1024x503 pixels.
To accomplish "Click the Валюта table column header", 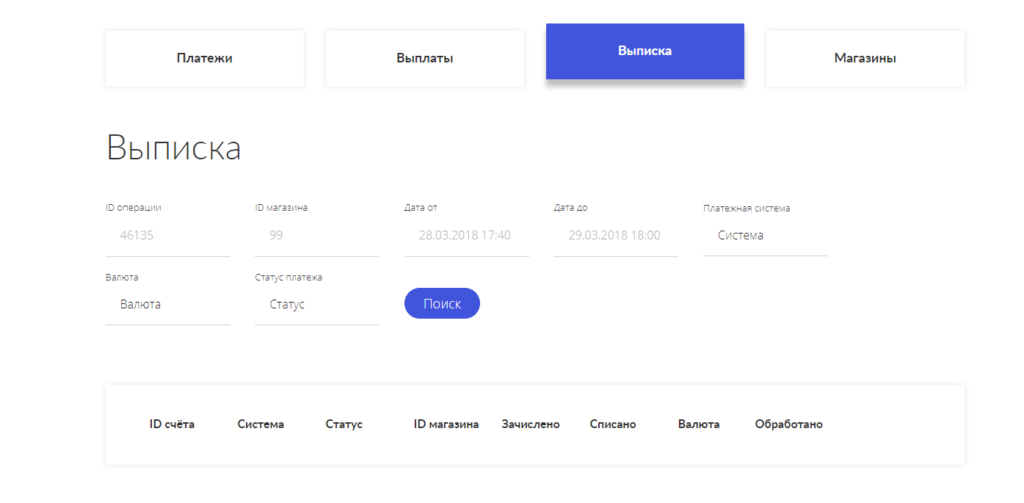I will point(698,424).
